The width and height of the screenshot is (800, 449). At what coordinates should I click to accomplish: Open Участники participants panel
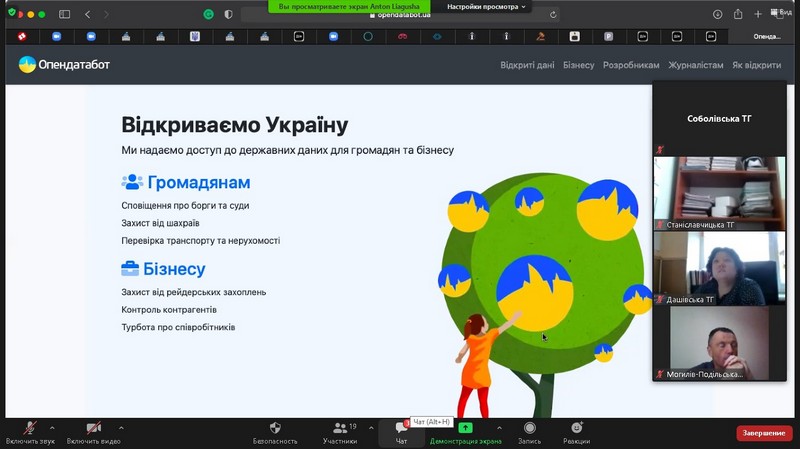coord(340,433)
